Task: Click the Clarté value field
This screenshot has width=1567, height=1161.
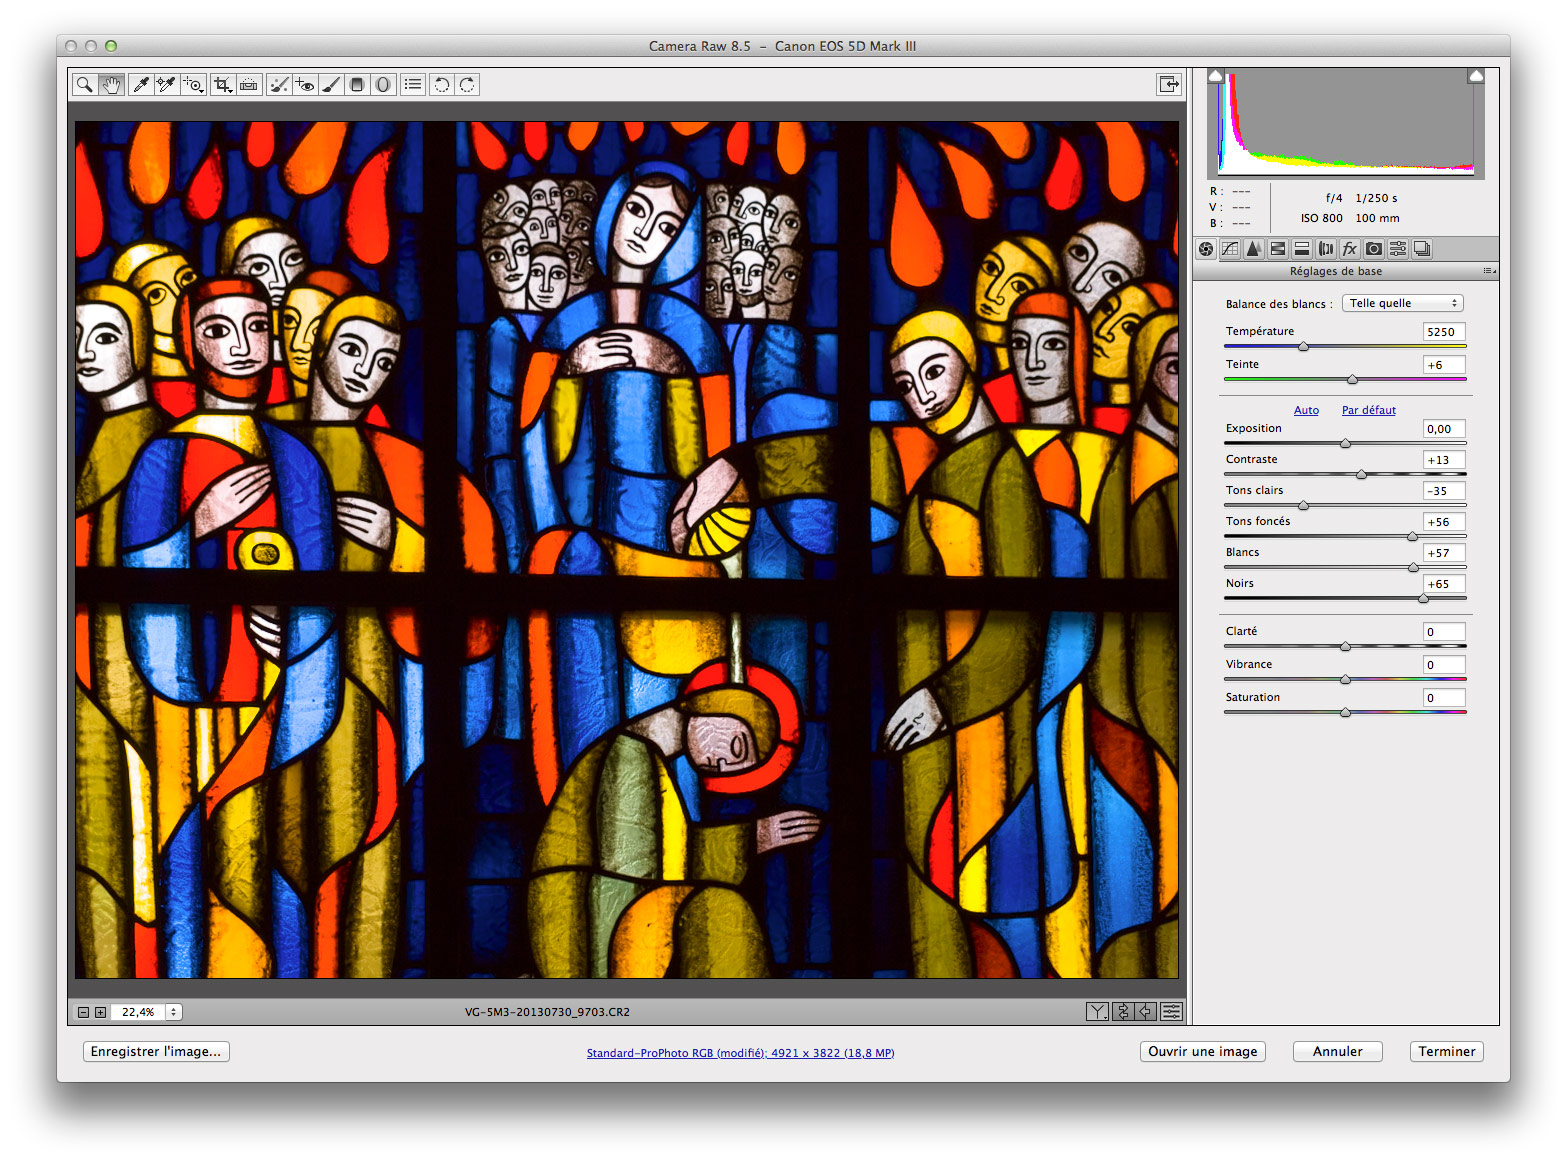Action: coord(1444,632)
